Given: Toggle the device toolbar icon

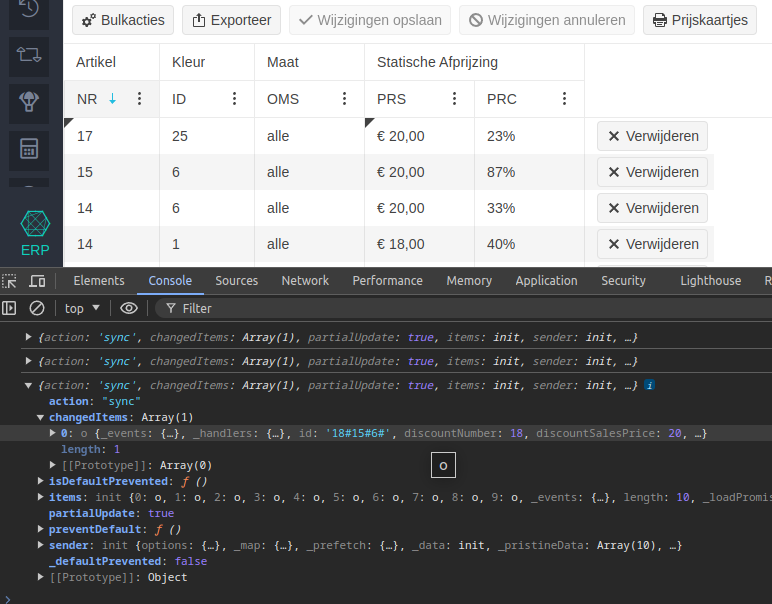Looking at the screenshot, I should pos(37,281).
